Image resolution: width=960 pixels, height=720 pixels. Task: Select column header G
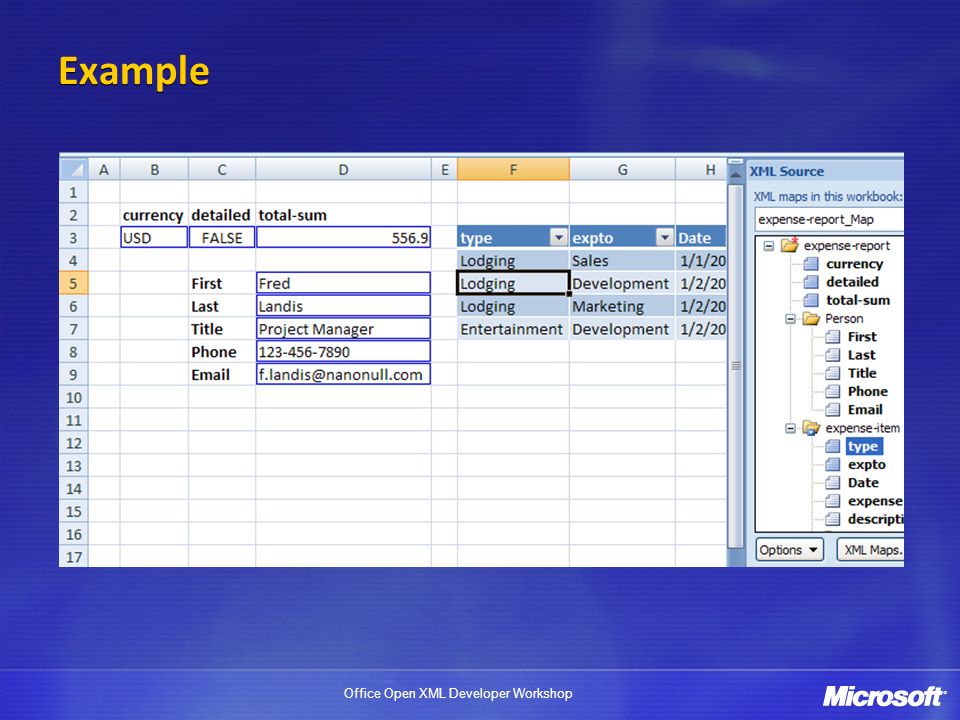(622, 170)
